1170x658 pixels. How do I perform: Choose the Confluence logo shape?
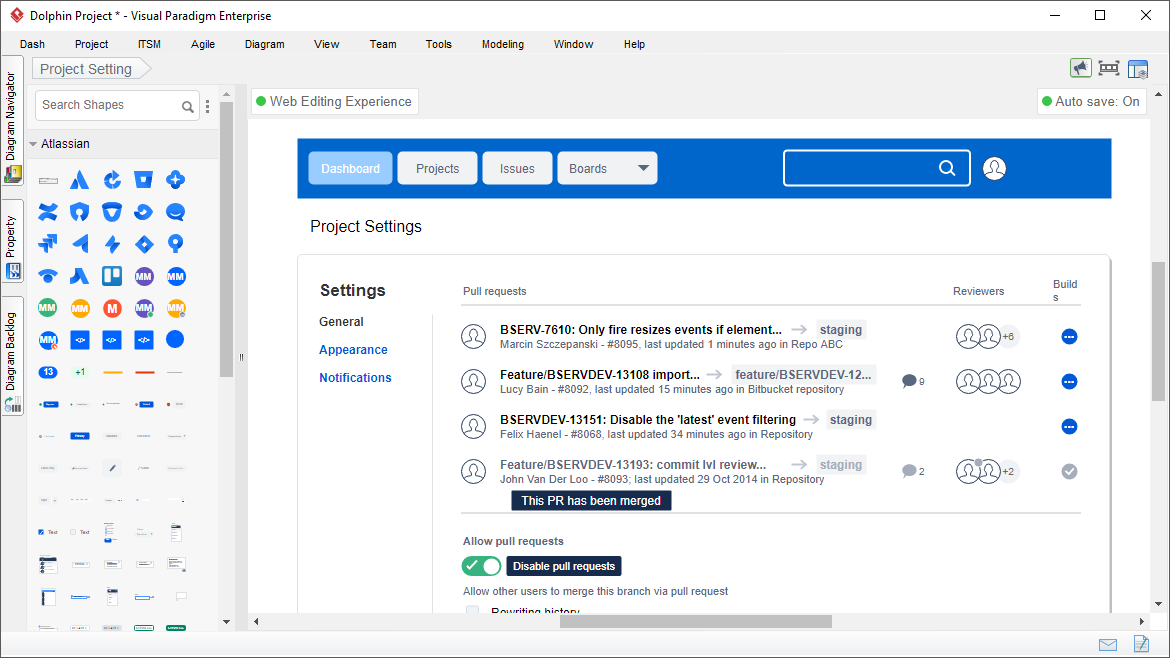(x=48, y=213)
